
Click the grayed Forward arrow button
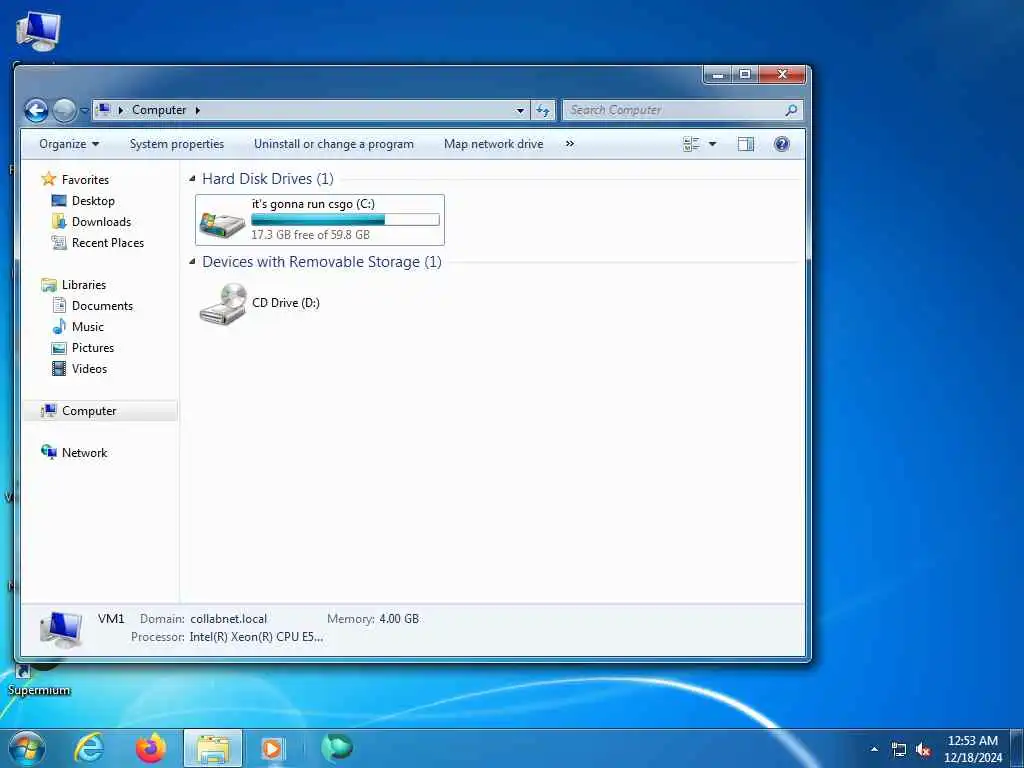[64, 110]
